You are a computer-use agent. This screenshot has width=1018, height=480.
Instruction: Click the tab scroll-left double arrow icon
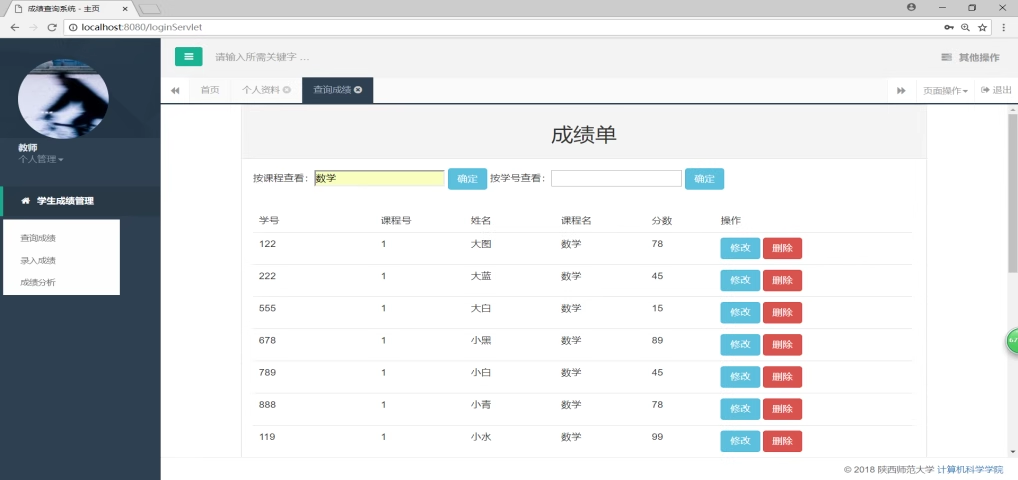tap(175, 90)
